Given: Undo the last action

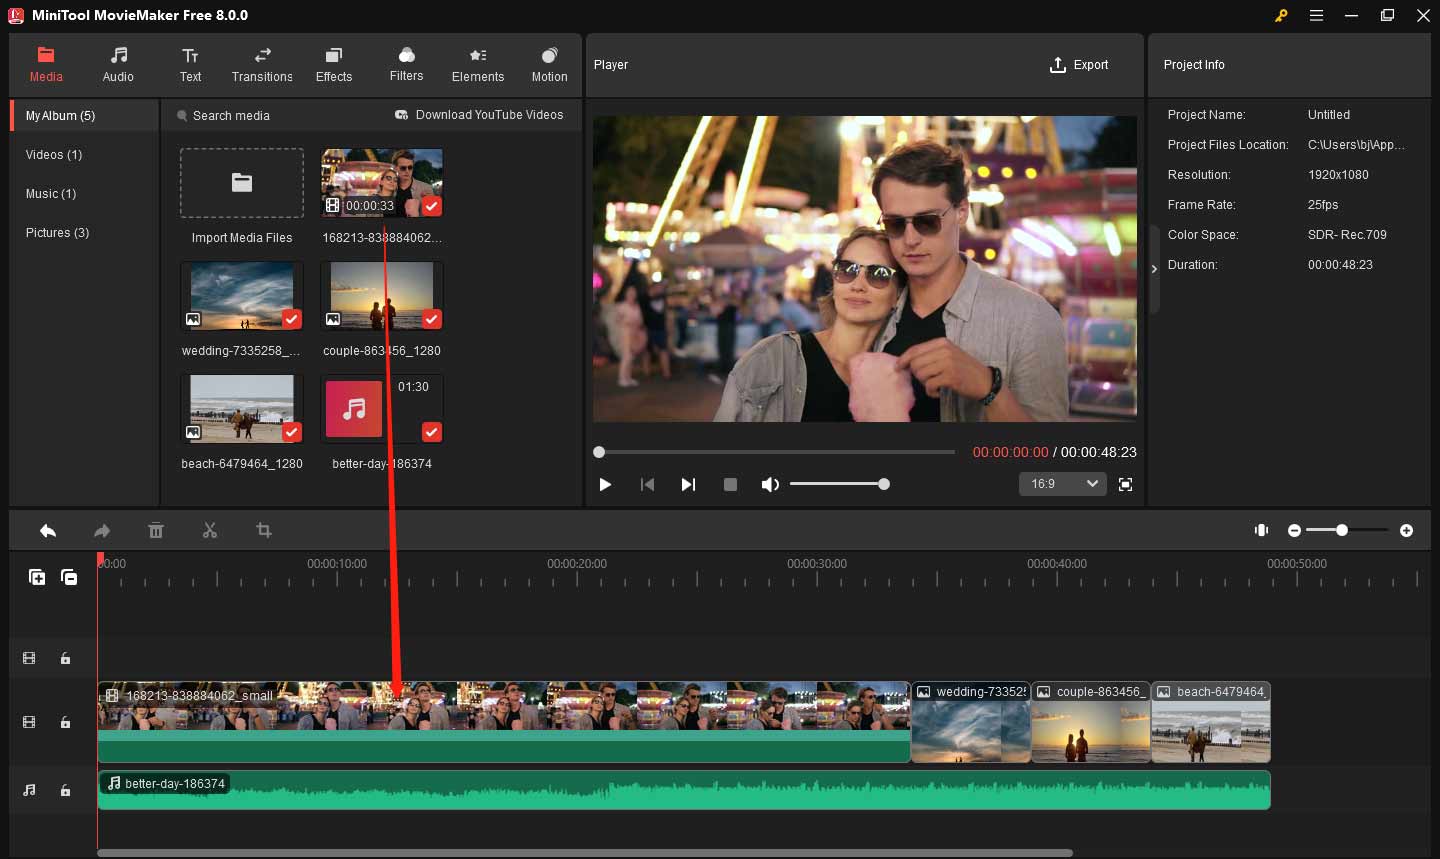Looking at the screenshot, I should coord(48,531).
